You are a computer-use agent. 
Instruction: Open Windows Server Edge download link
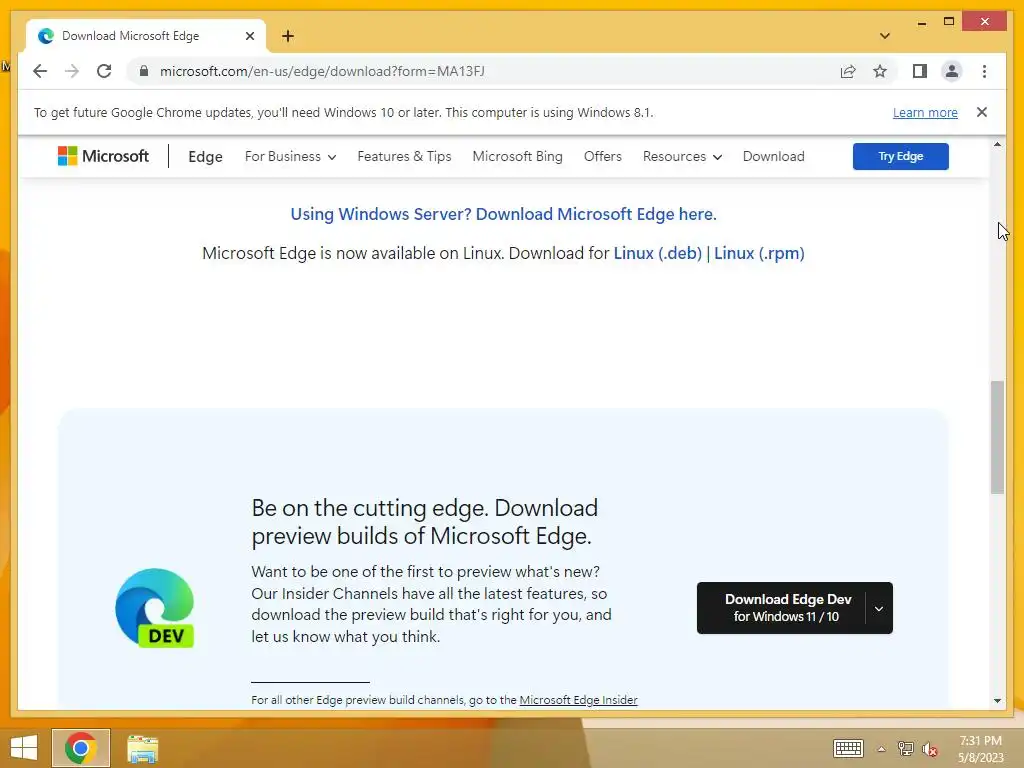(504, 214)
